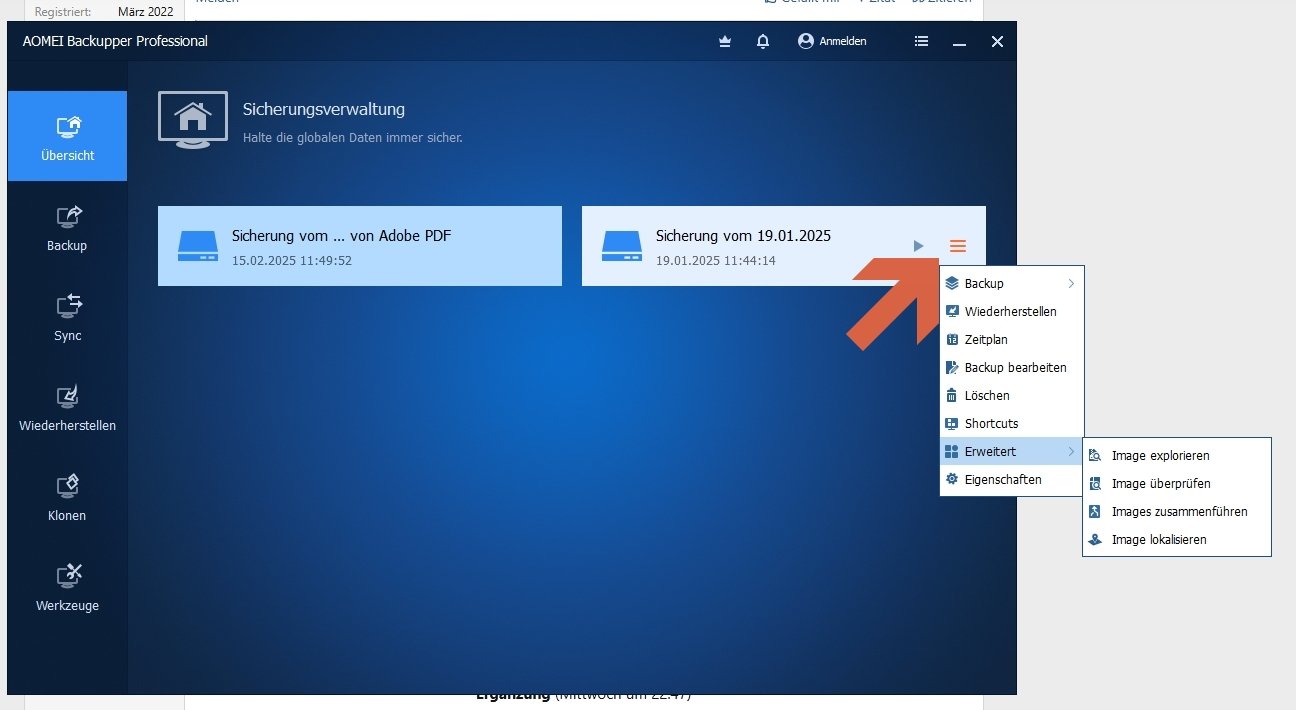Click Shortcuts in the context menu
Image resolution: width=1296 pixels, height=710 pixels.
point(1012,424)
